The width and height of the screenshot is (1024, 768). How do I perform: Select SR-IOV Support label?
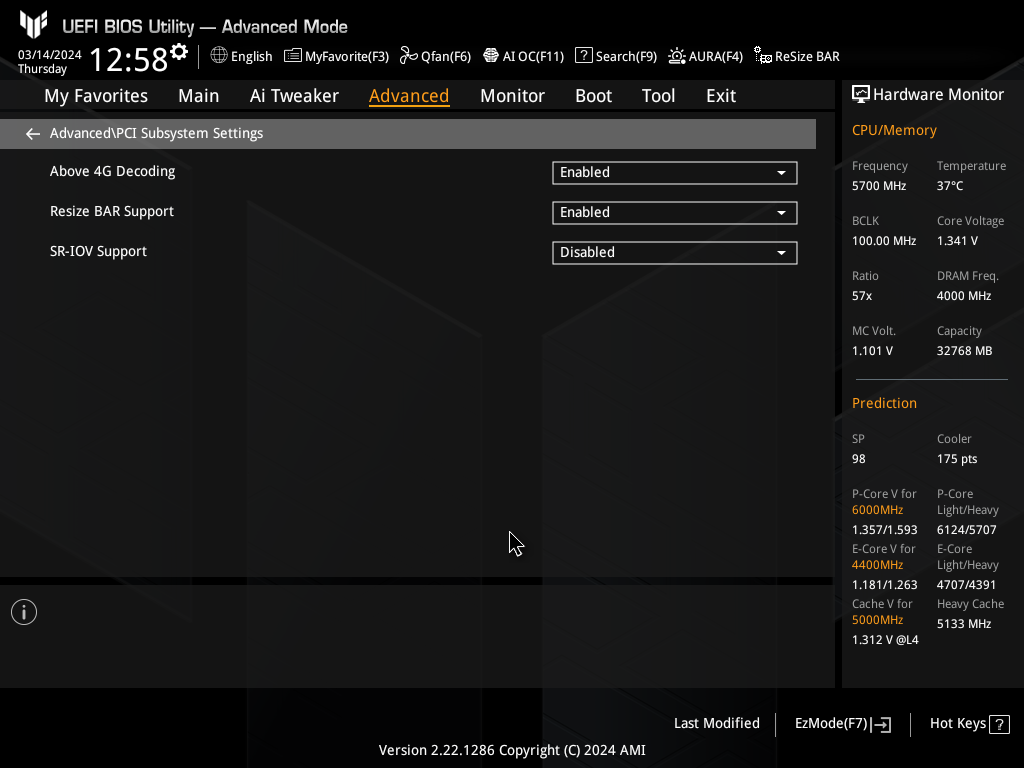(98, 251)
